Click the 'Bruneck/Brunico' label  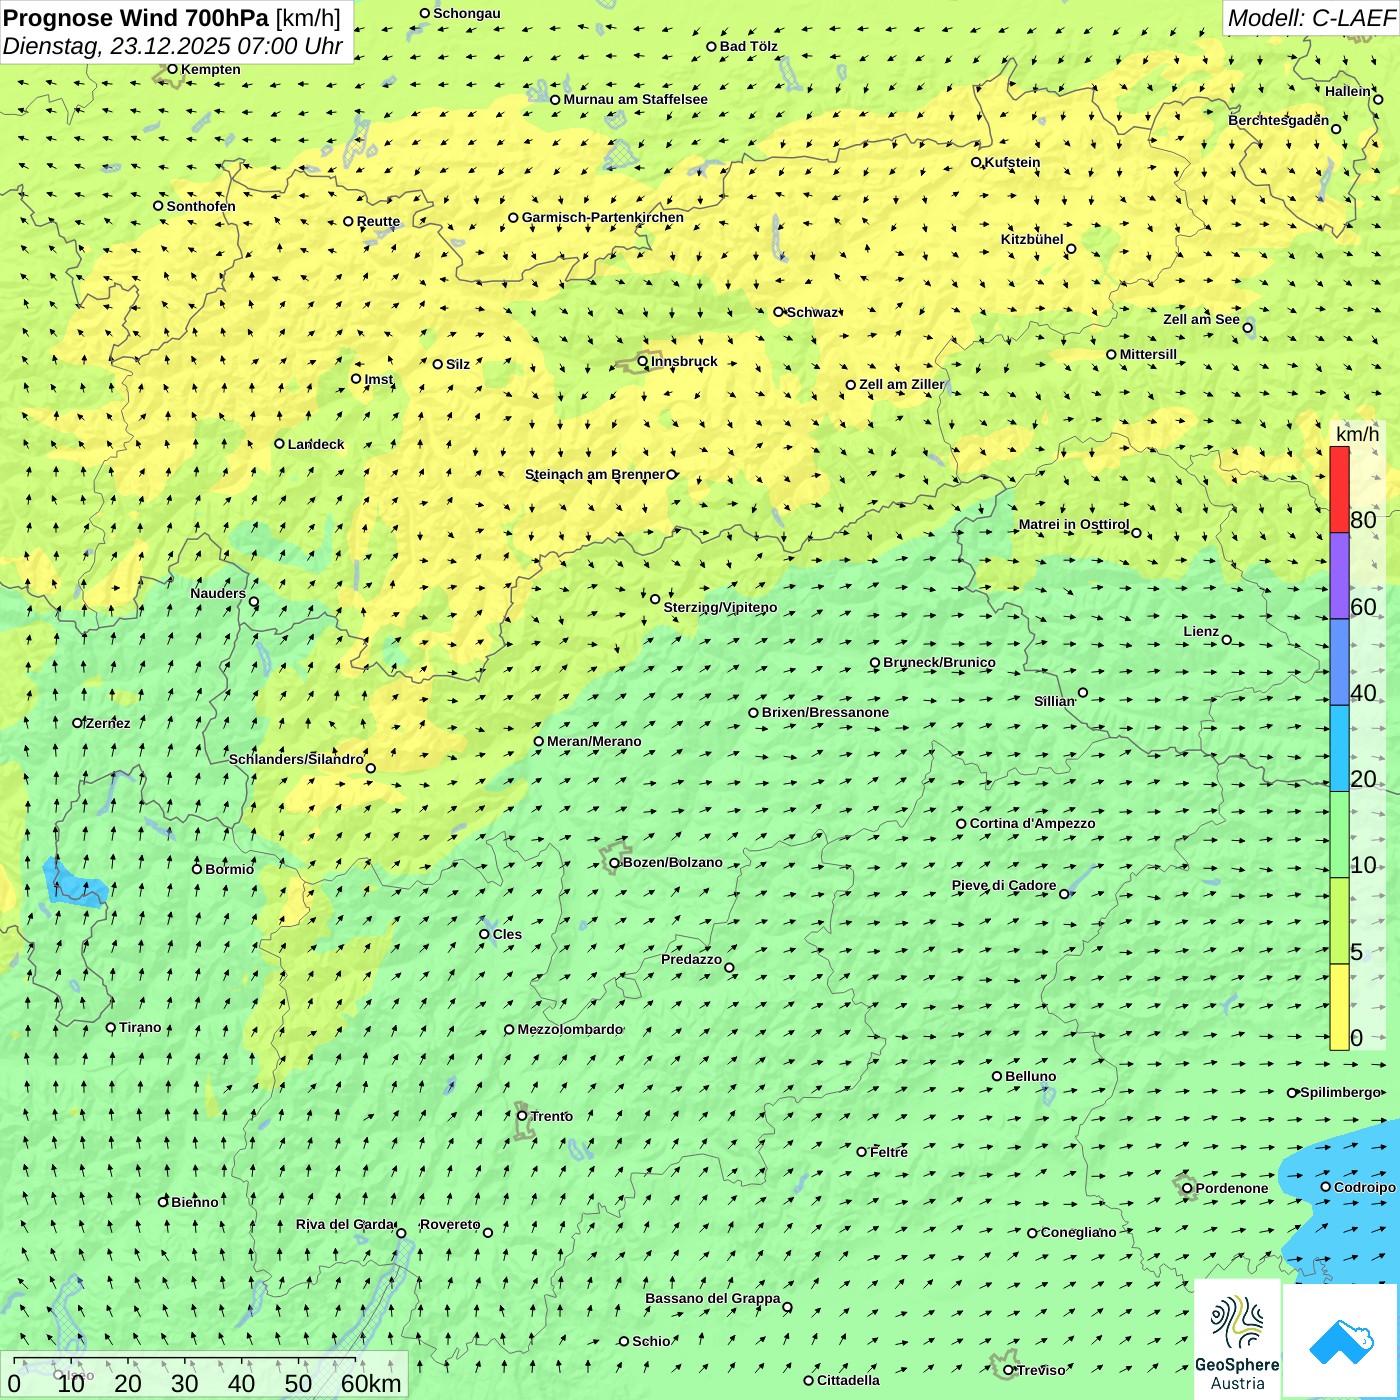click(939, 663)
